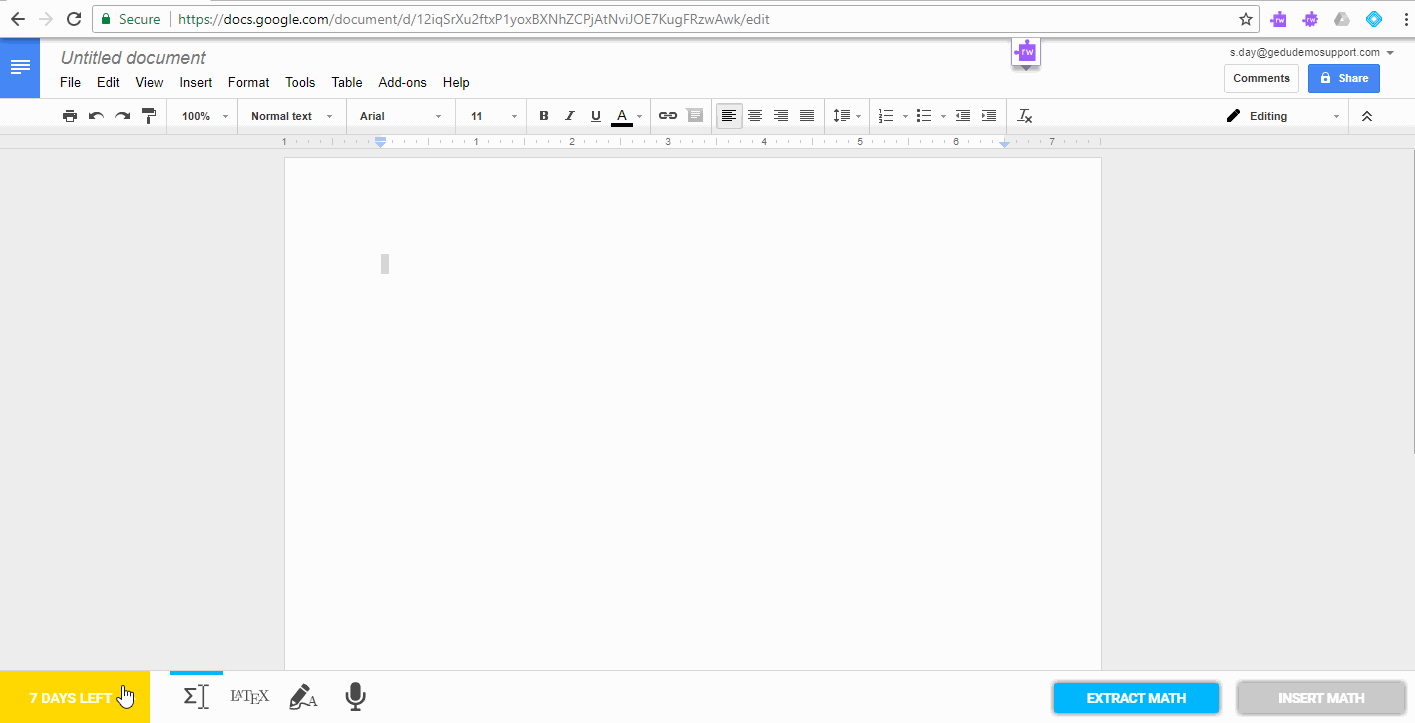Open the Docs home icon

[20, 67]
